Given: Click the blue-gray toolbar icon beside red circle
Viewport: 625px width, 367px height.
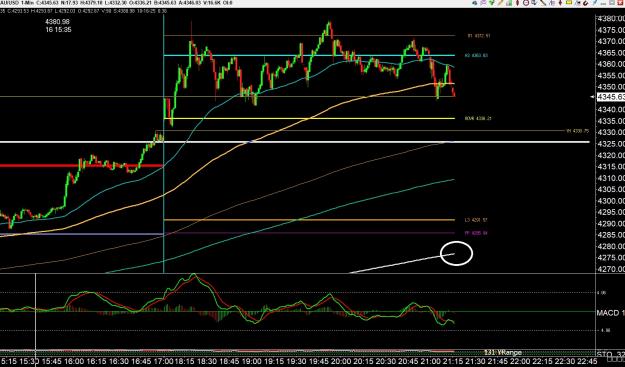Looking at the screenshot, I should [x=534, y=2].
